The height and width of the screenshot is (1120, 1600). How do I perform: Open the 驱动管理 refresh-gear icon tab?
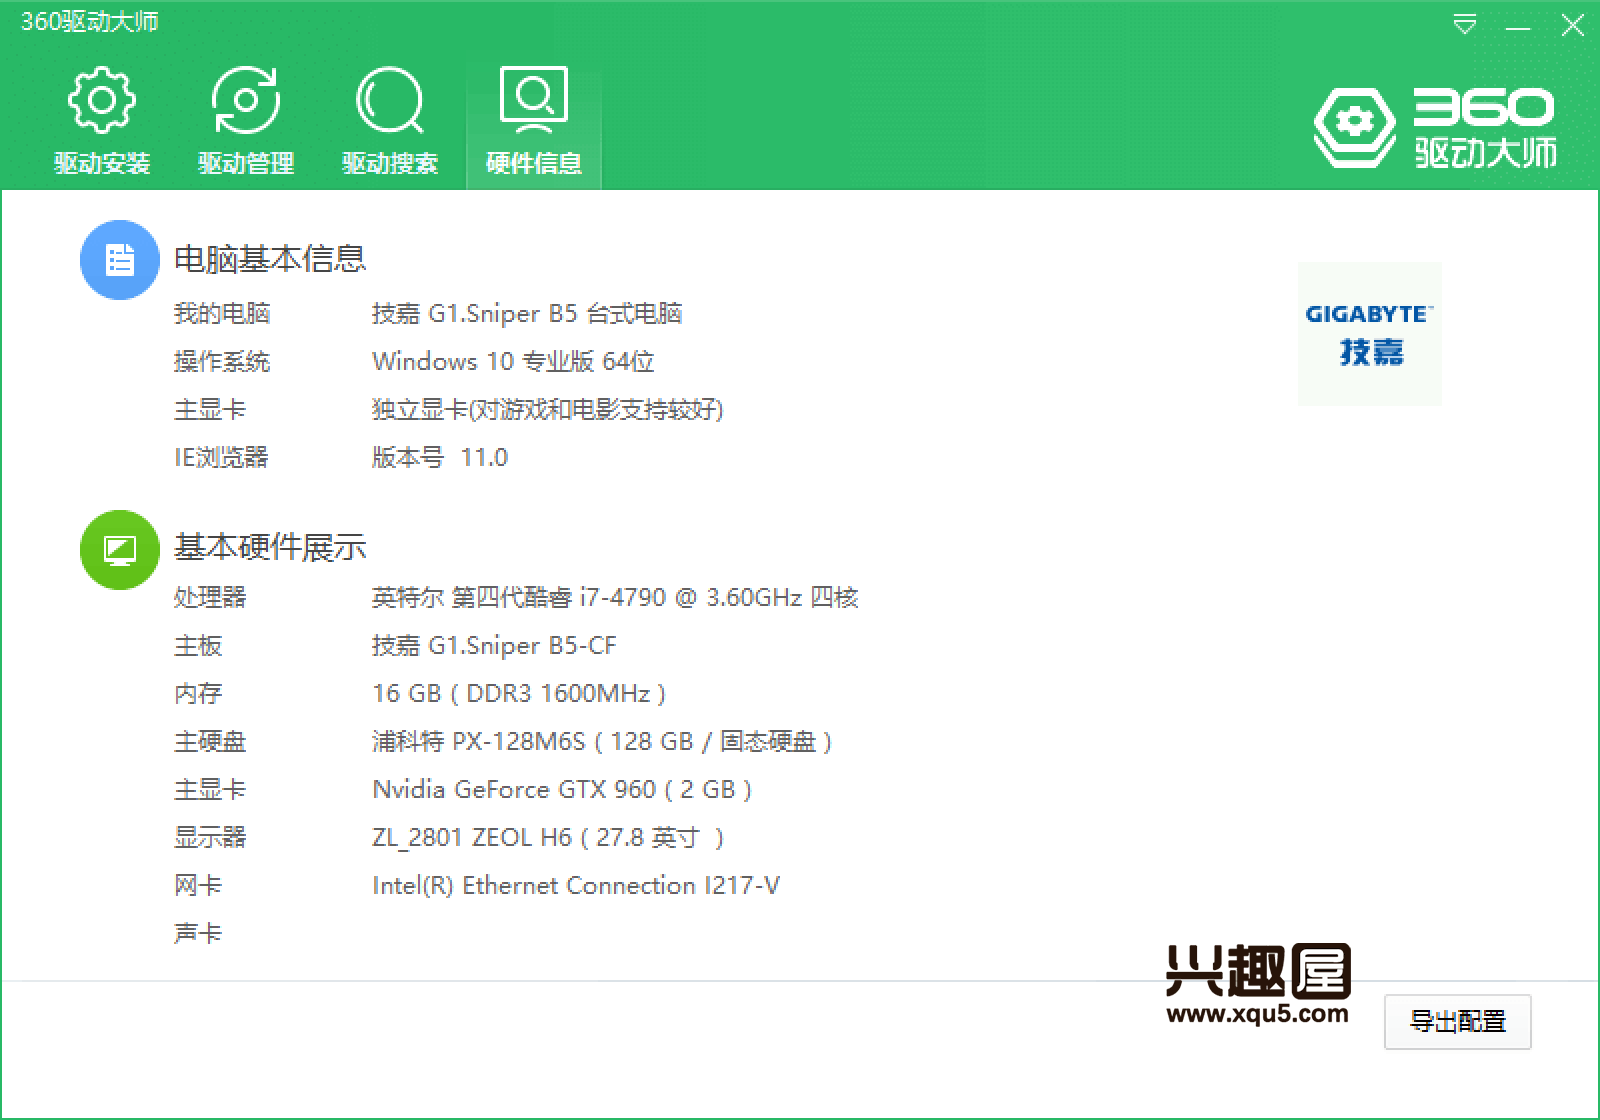coord(246,122)
